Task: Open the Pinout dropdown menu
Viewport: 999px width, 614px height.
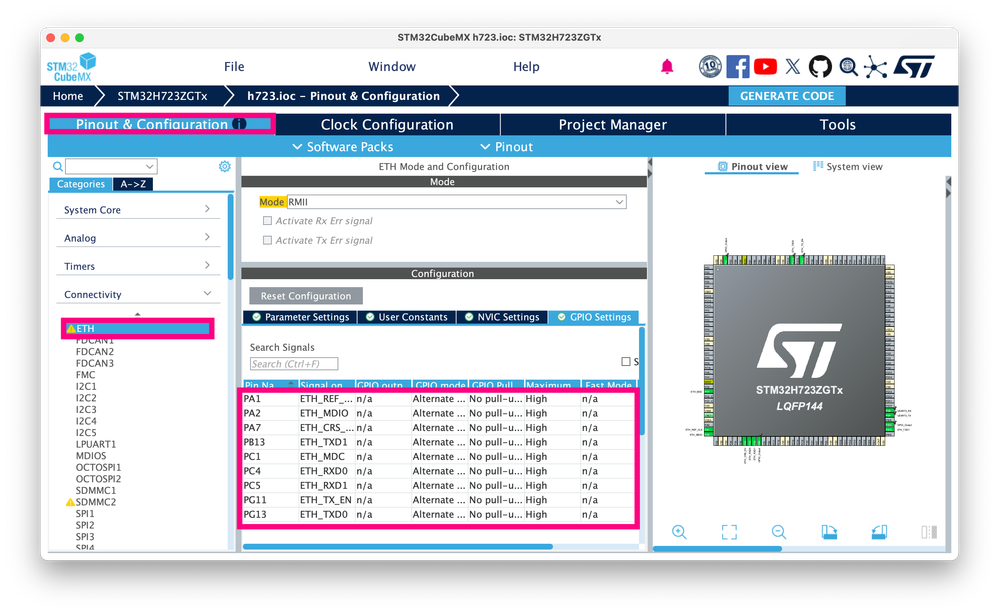Action: pos(507,146)
